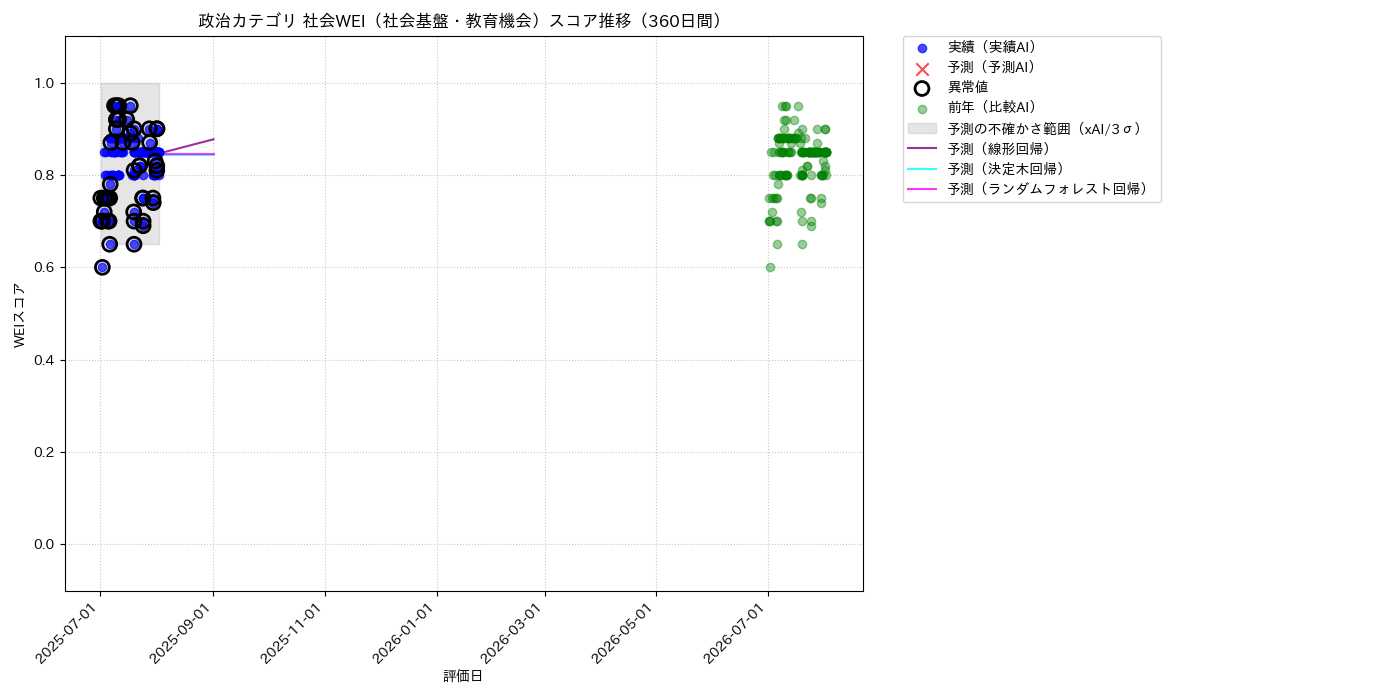Click the purple 線形回帰 legend line

click(922, 149)
